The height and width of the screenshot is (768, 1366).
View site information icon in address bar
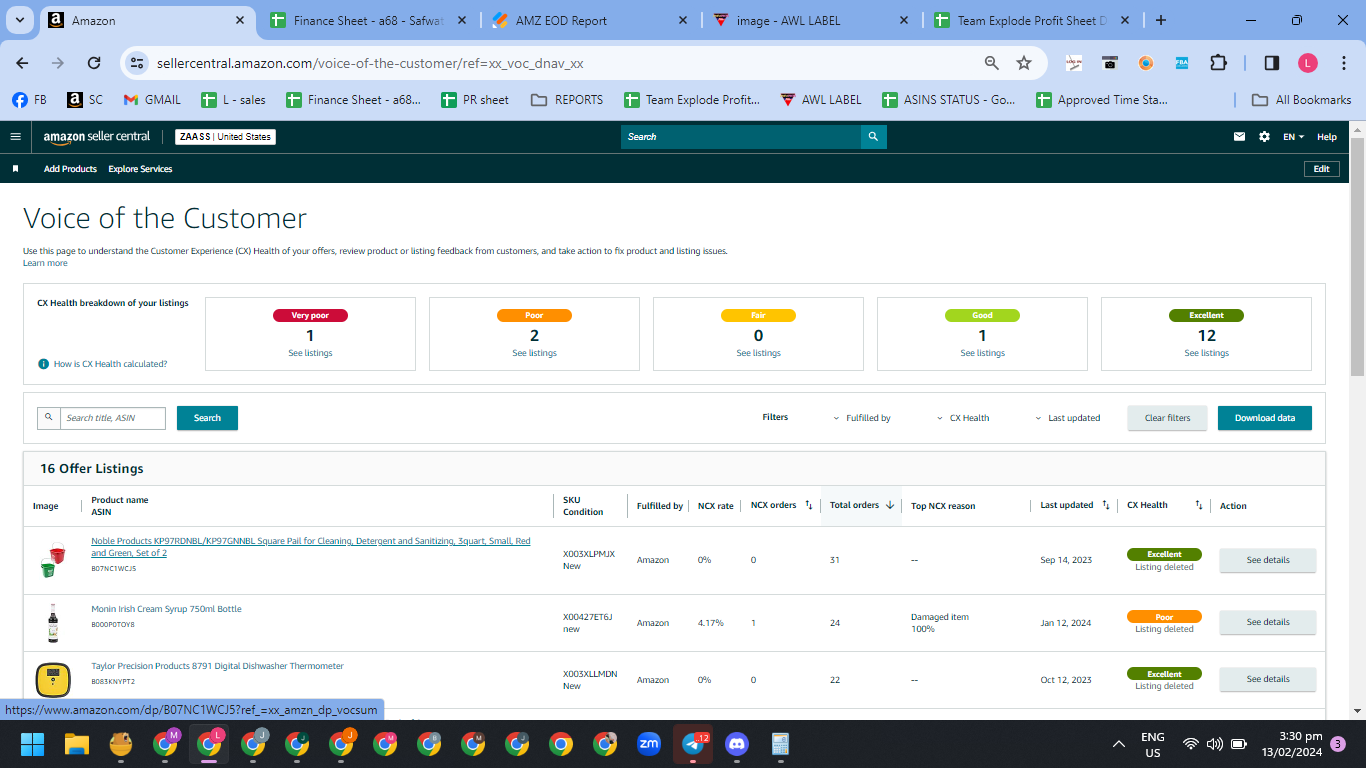[137, 63]
